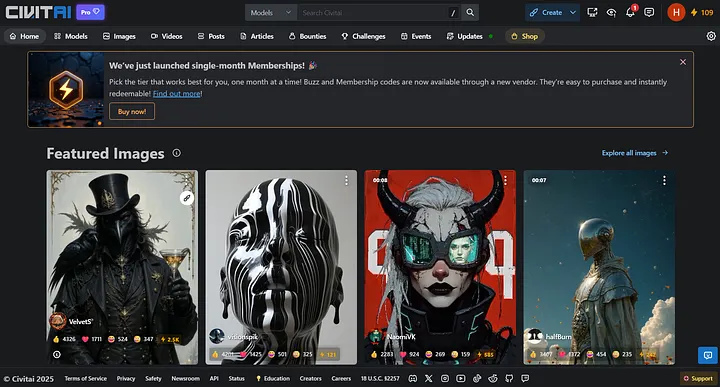
Task: Open three-dot menu on halfBurn card
Action: pos(664,180)
